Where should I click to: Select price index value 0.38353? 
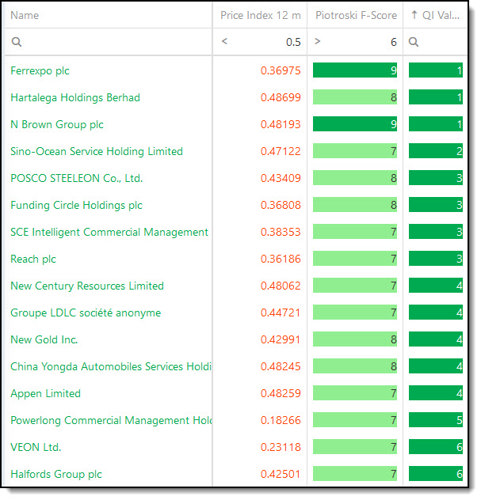[281, 232]
